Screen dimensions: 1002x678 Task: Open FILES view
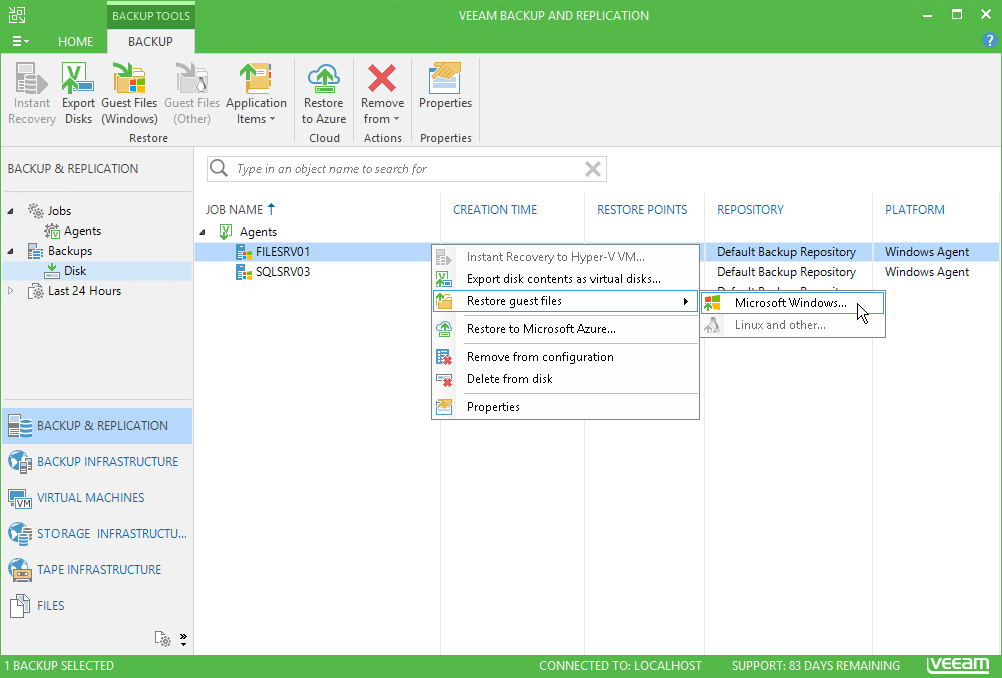(x=97, y=605)
